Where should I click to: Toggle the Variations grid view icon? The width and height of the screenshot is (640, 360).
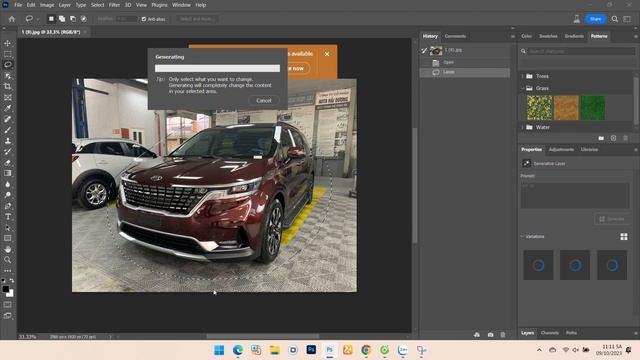[x=624, y=237]
